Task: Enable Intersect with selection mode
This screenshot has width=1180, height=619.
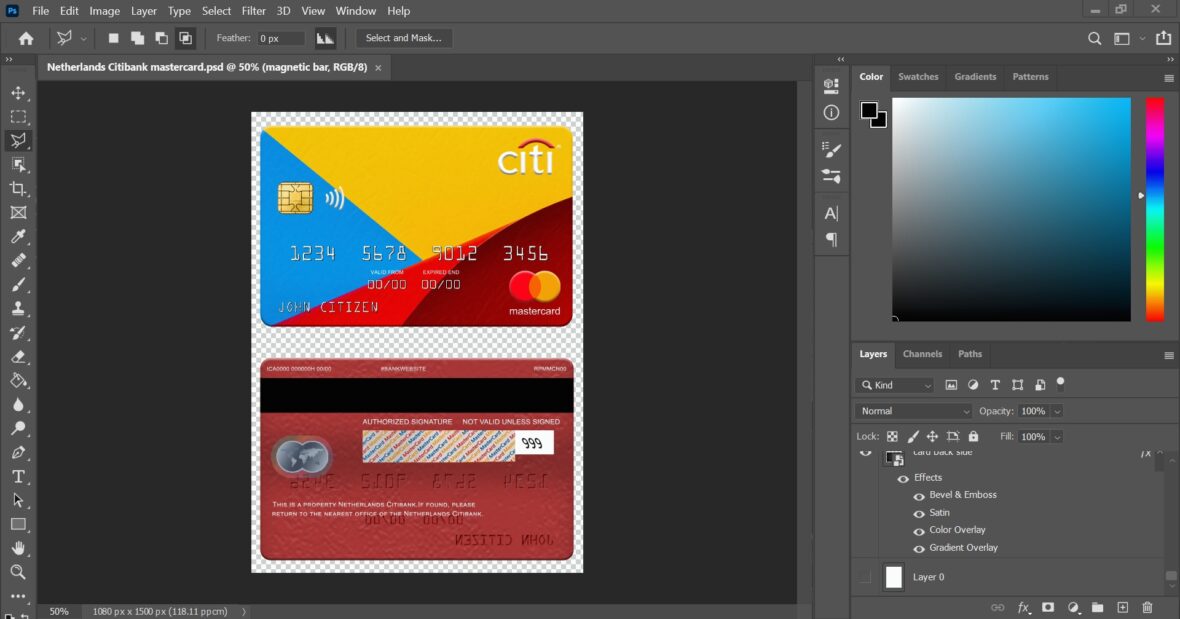Action: pyautogui.click(x=185, y=38)
